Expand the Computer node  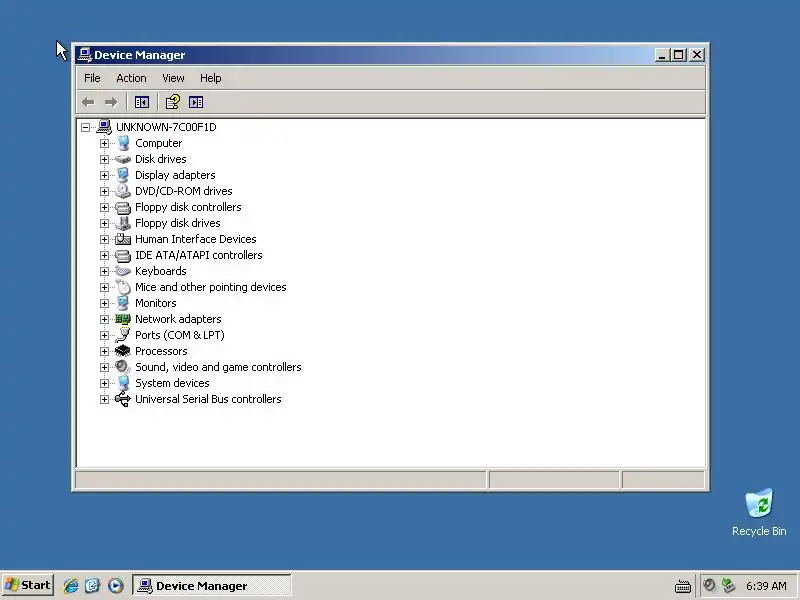[105, 144]
